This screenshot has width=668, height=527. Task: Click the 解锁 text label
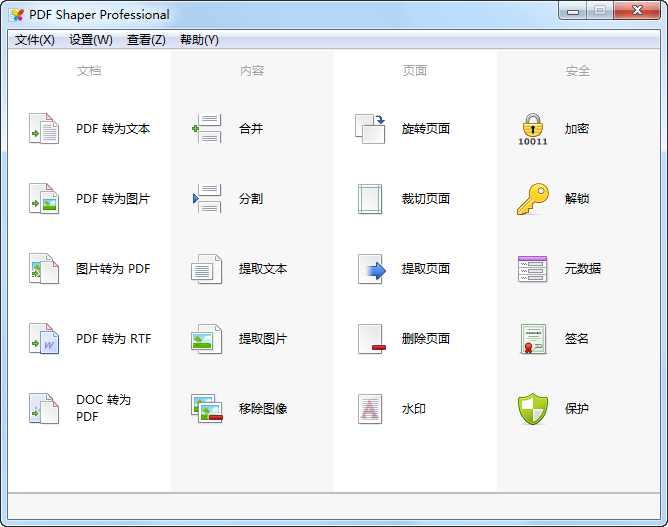coord(577,199)
